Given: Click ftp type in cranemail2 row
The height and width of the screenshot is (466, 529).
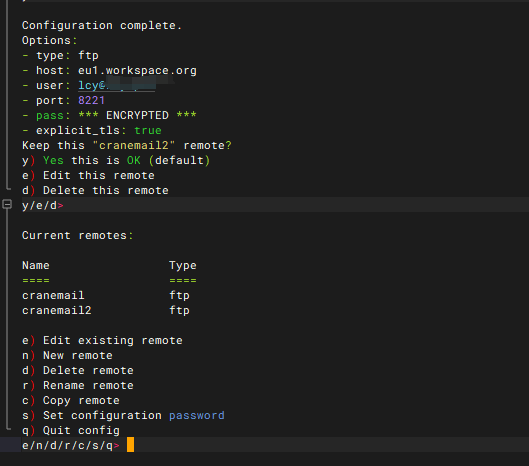Looking at the screenshot, I should [179, 310].
